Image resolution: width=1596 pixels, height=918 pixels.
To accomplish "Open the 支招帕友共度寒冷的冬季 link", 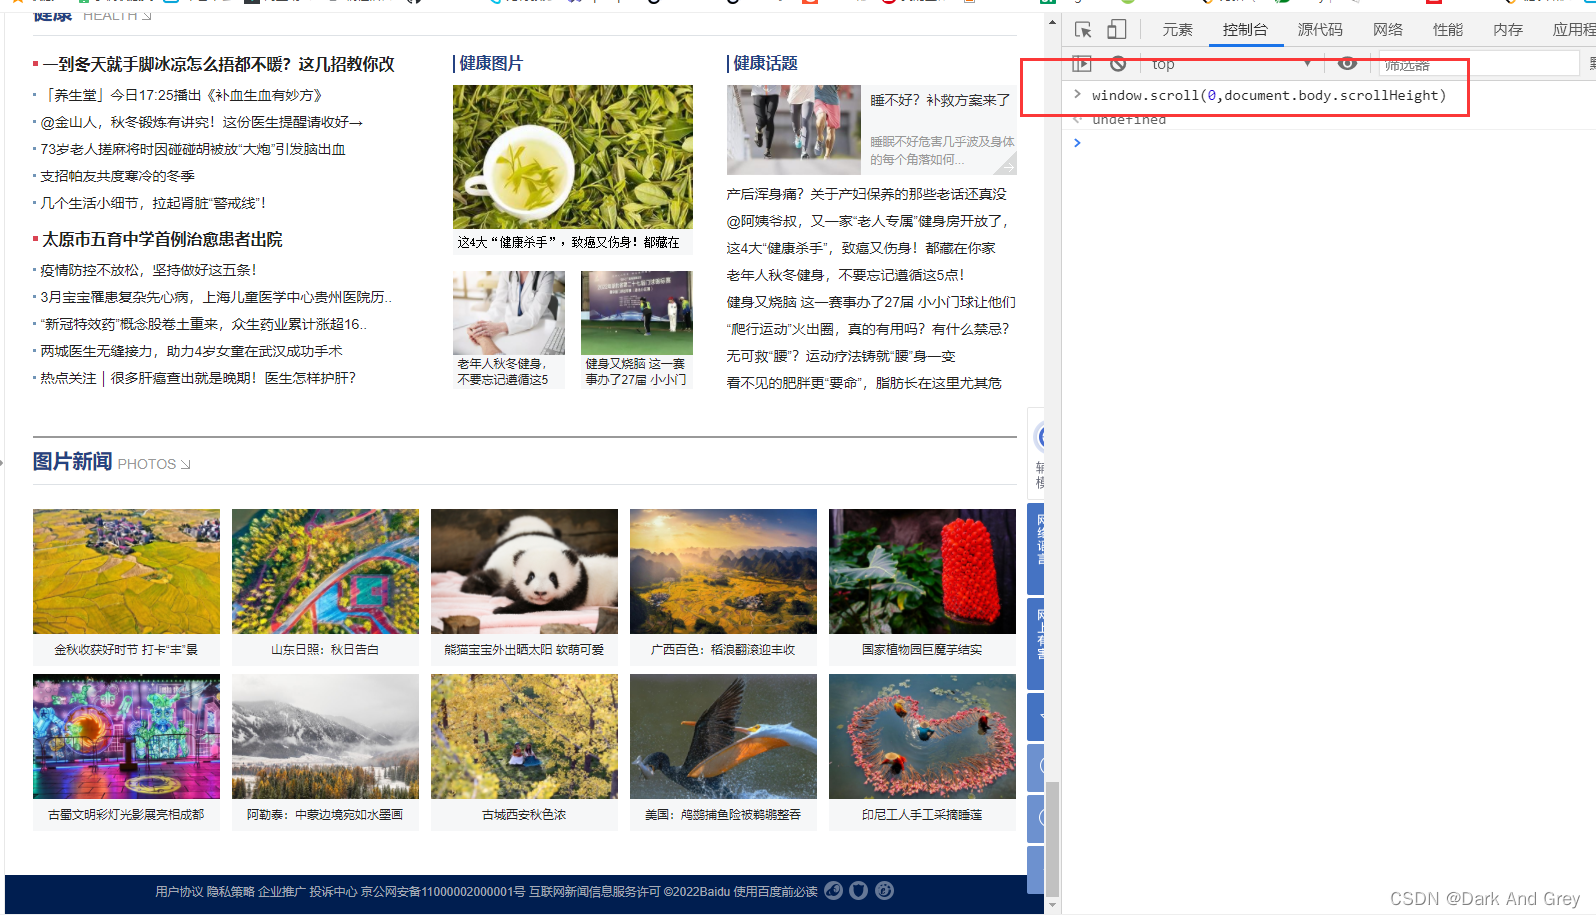I will [117, 177].
